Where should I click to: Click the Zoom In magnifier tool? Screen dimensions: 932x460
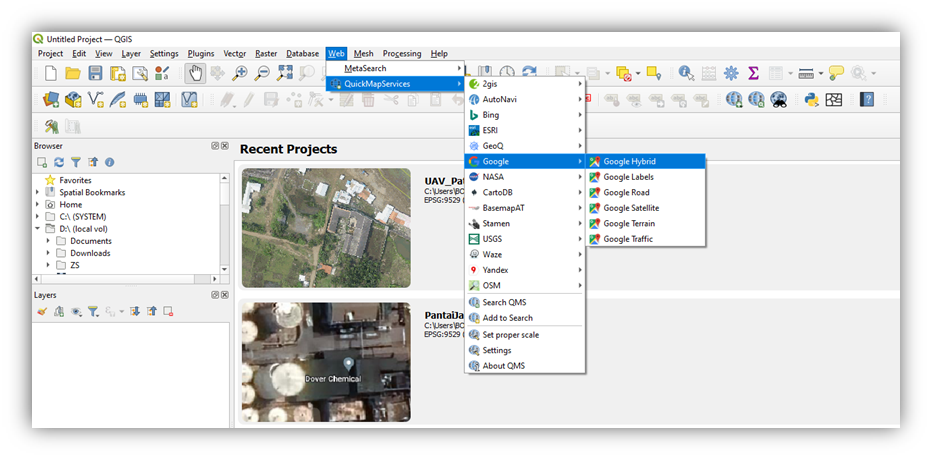tap(240, 73)
